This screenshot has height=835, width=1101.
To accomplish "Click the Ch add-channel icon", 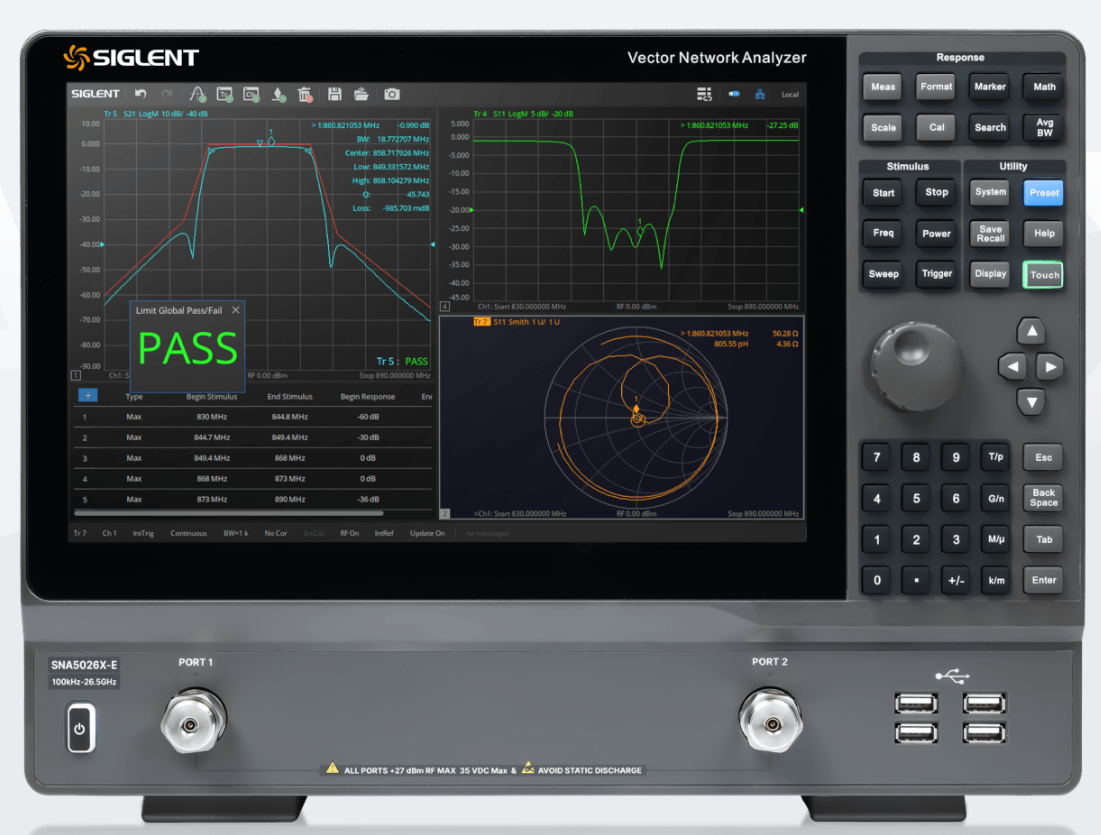I will 251,94.
